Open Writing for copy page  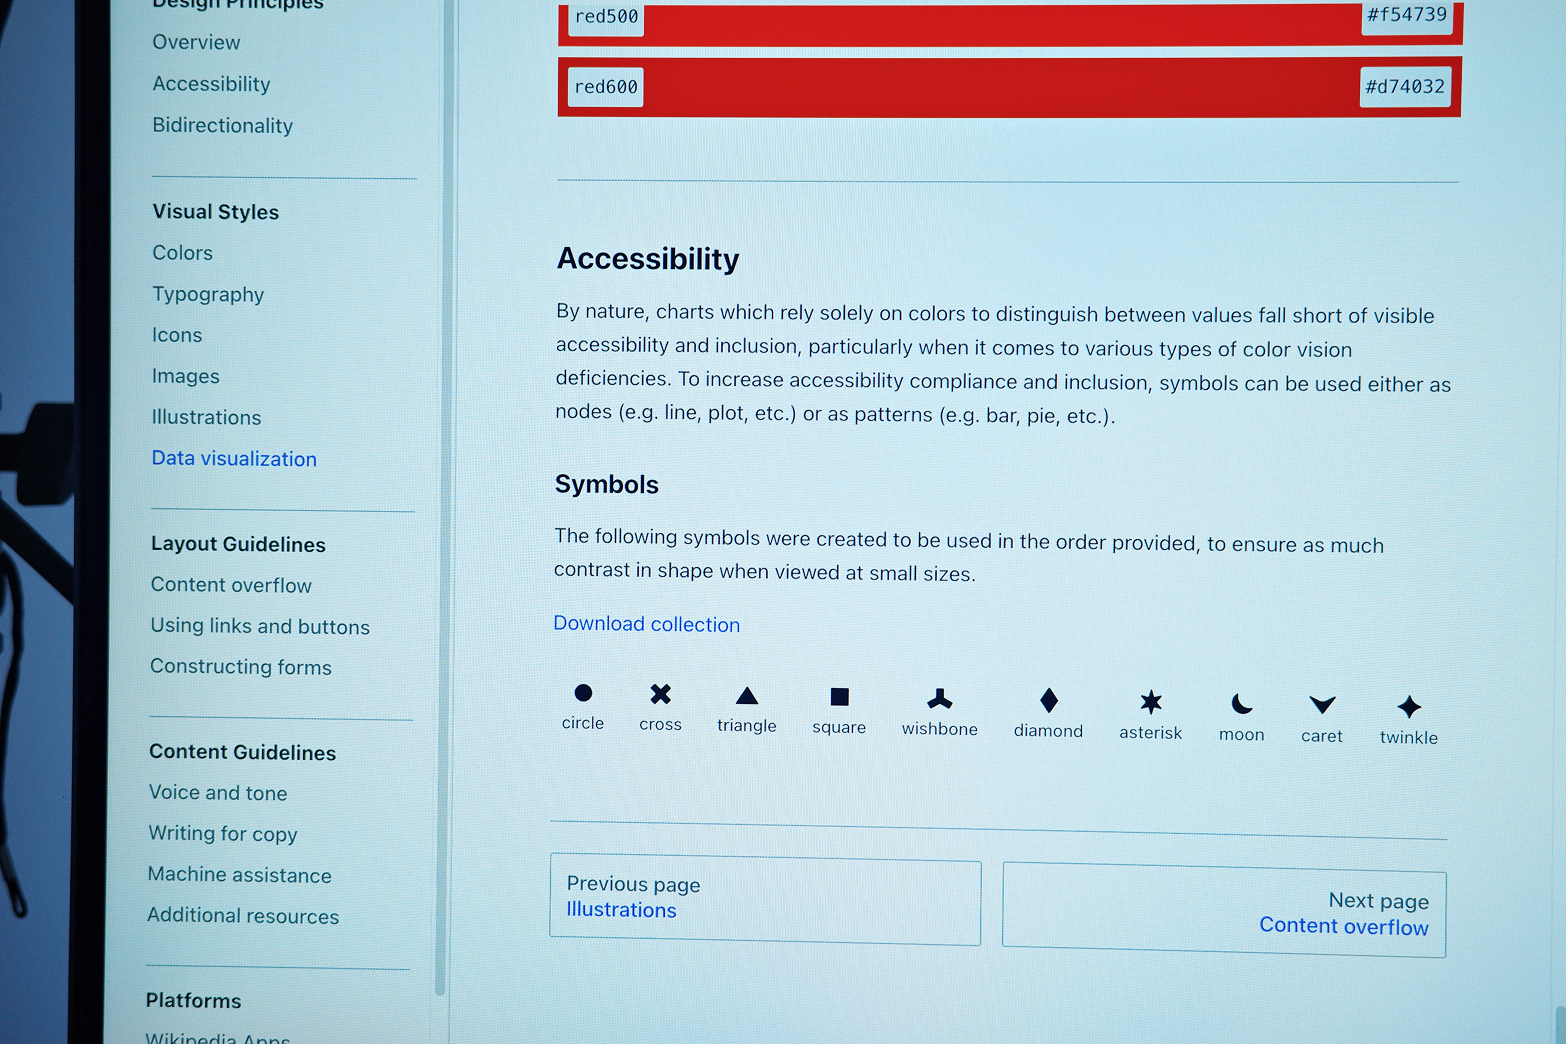(x=223, y=834)
